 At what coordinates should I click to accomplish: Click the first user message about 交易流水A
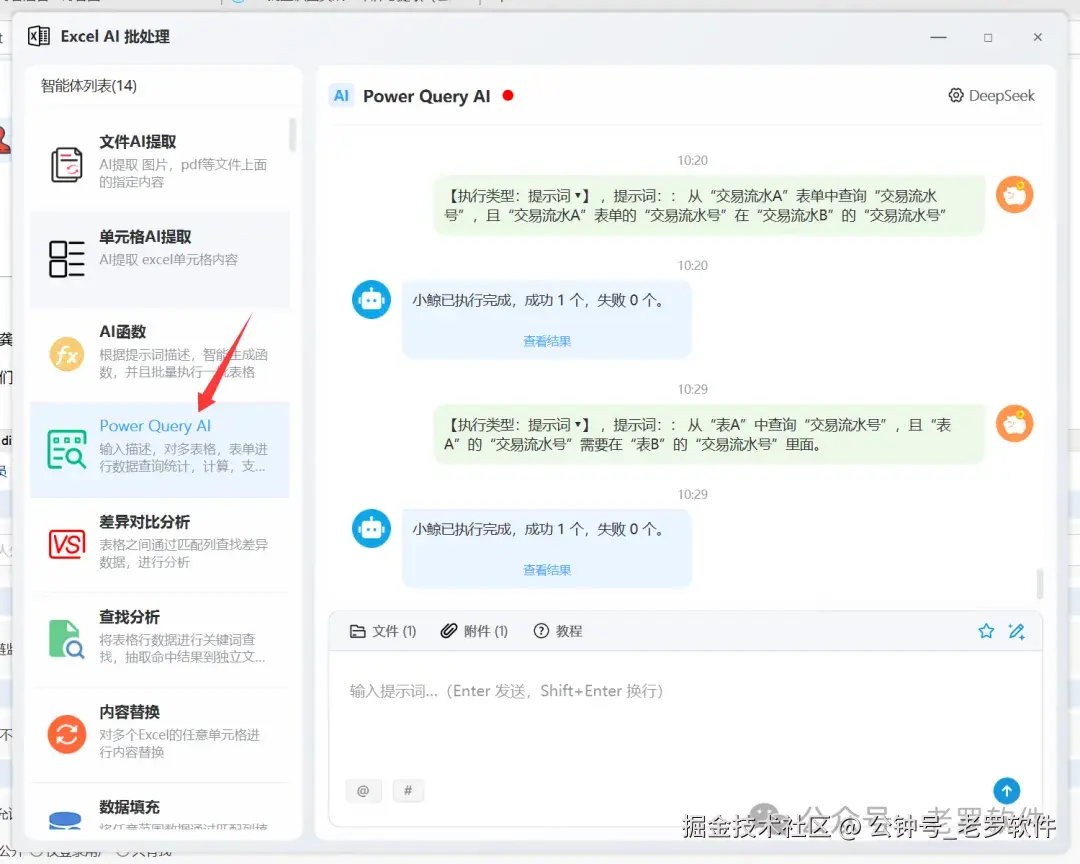709,205
